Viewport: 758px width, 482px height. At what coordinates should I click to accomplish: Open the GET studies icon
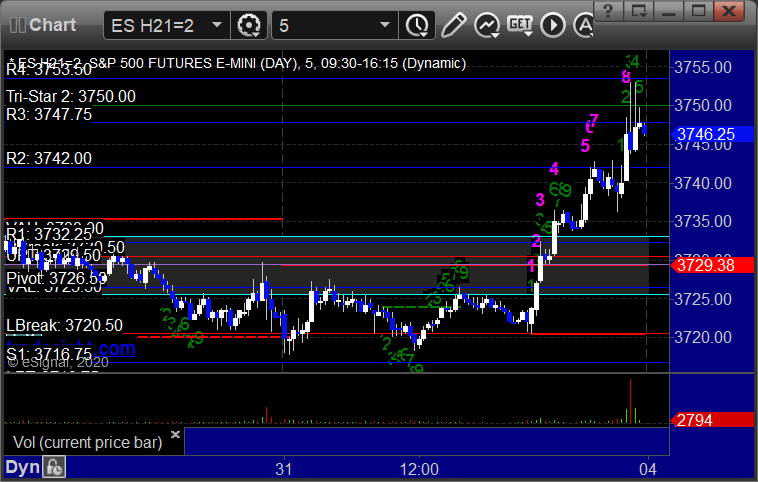click(x=520, y=25)
